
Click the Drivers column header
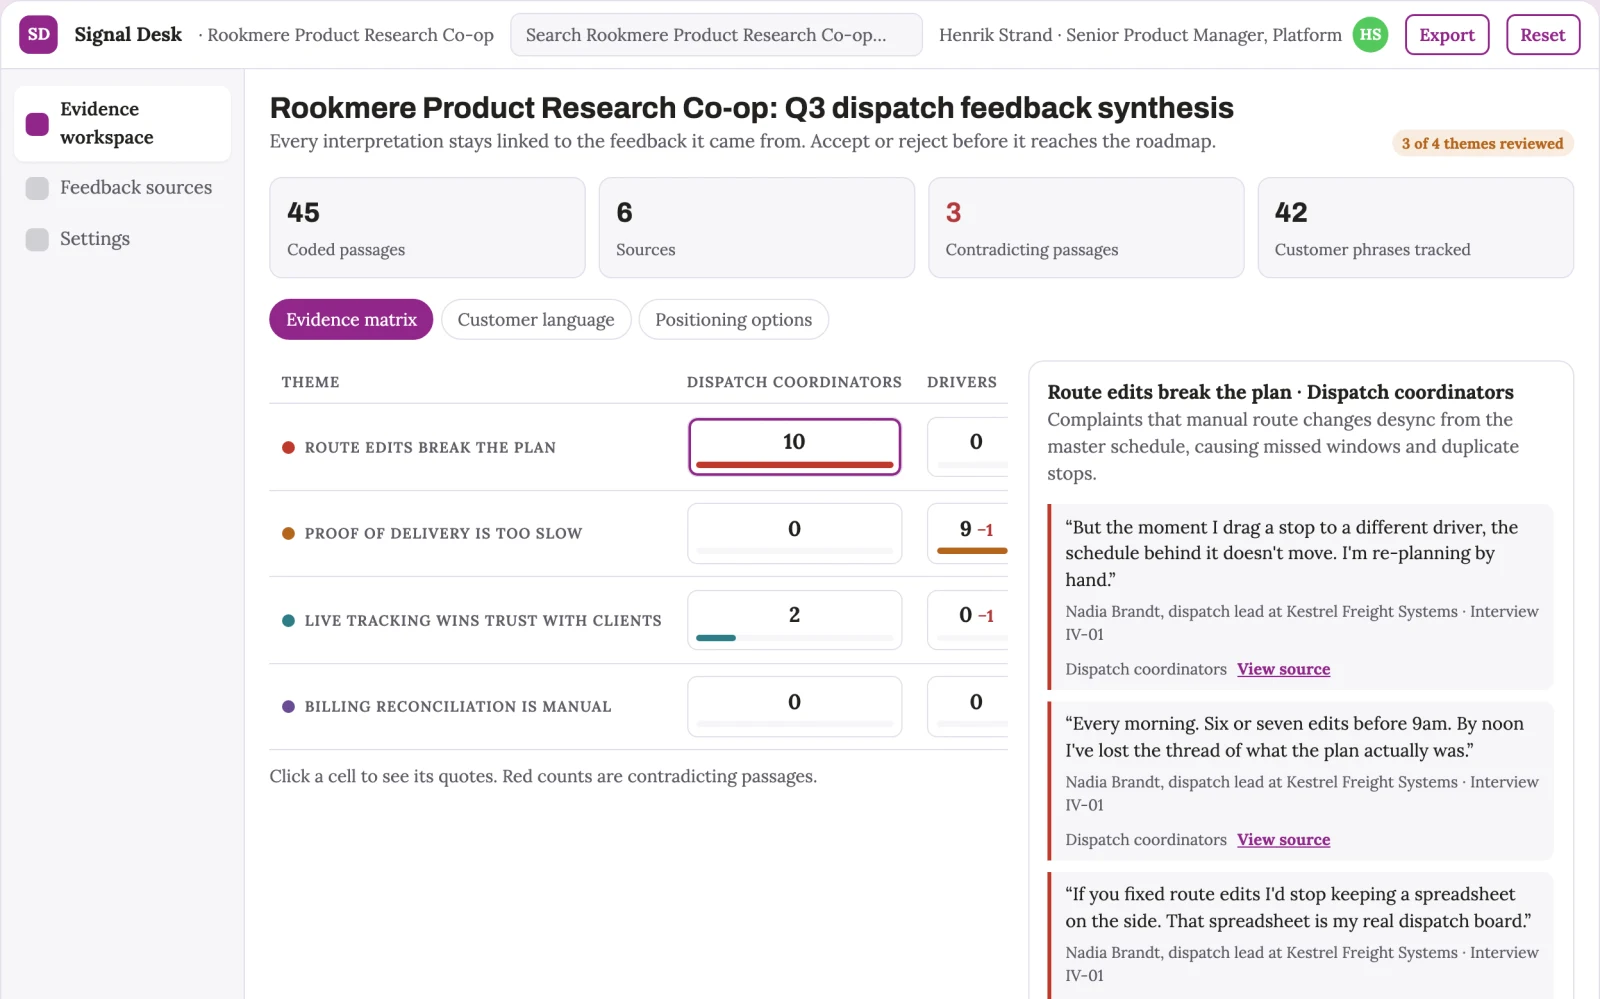click(x=962, y=382)
